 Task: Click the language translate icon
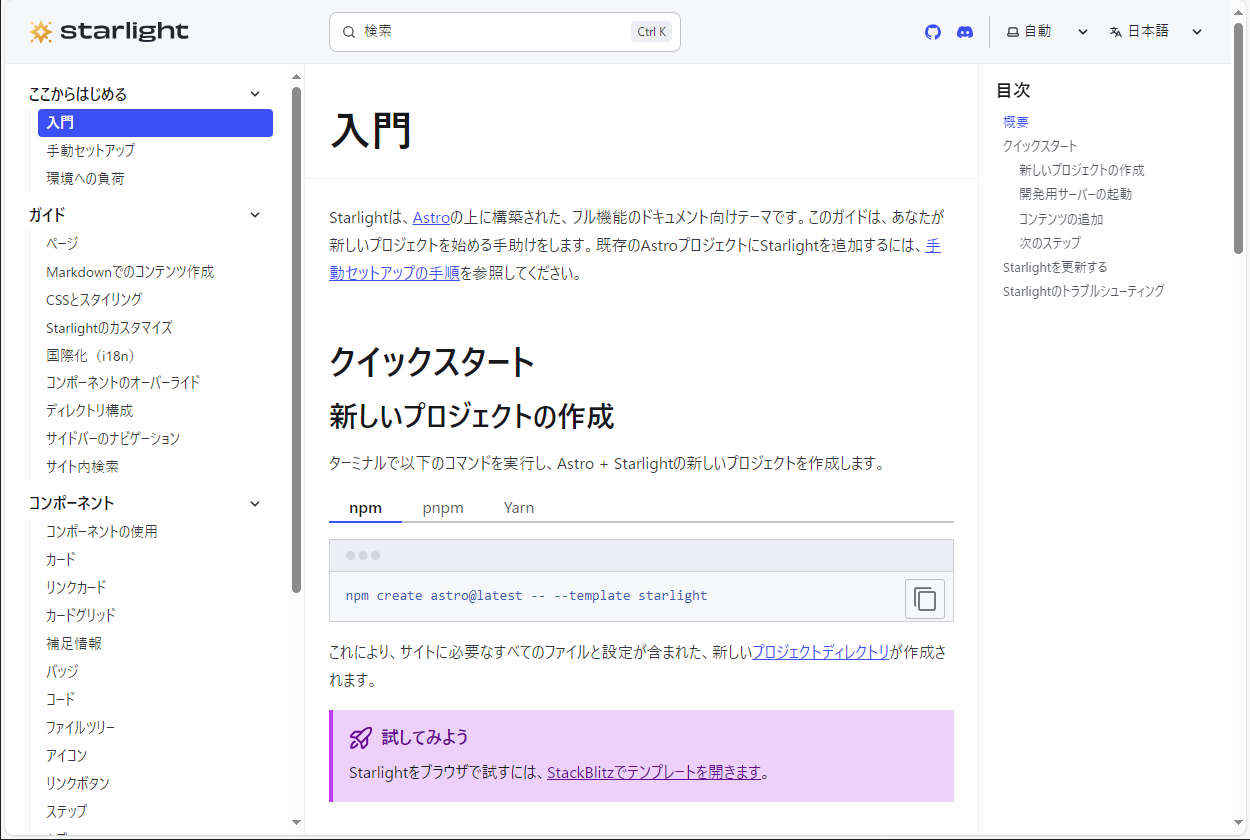1116,32
